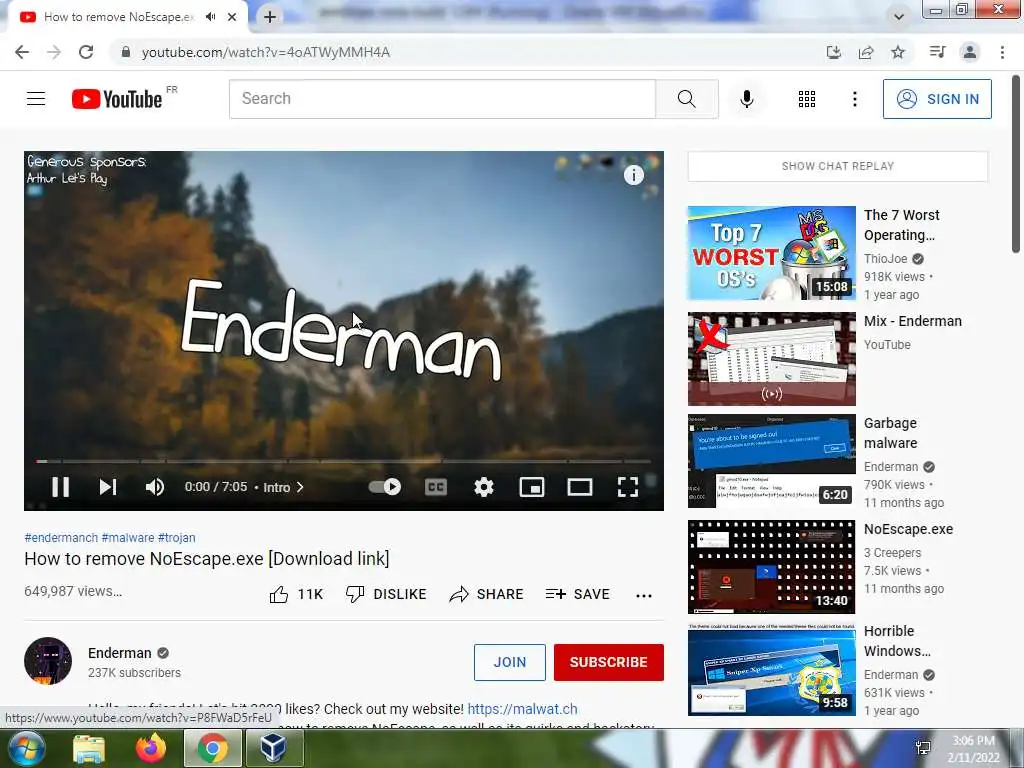This screenshot has height=768, width=1024.
Task: Open more actions ellipsis below video
Action: [644, 595]
